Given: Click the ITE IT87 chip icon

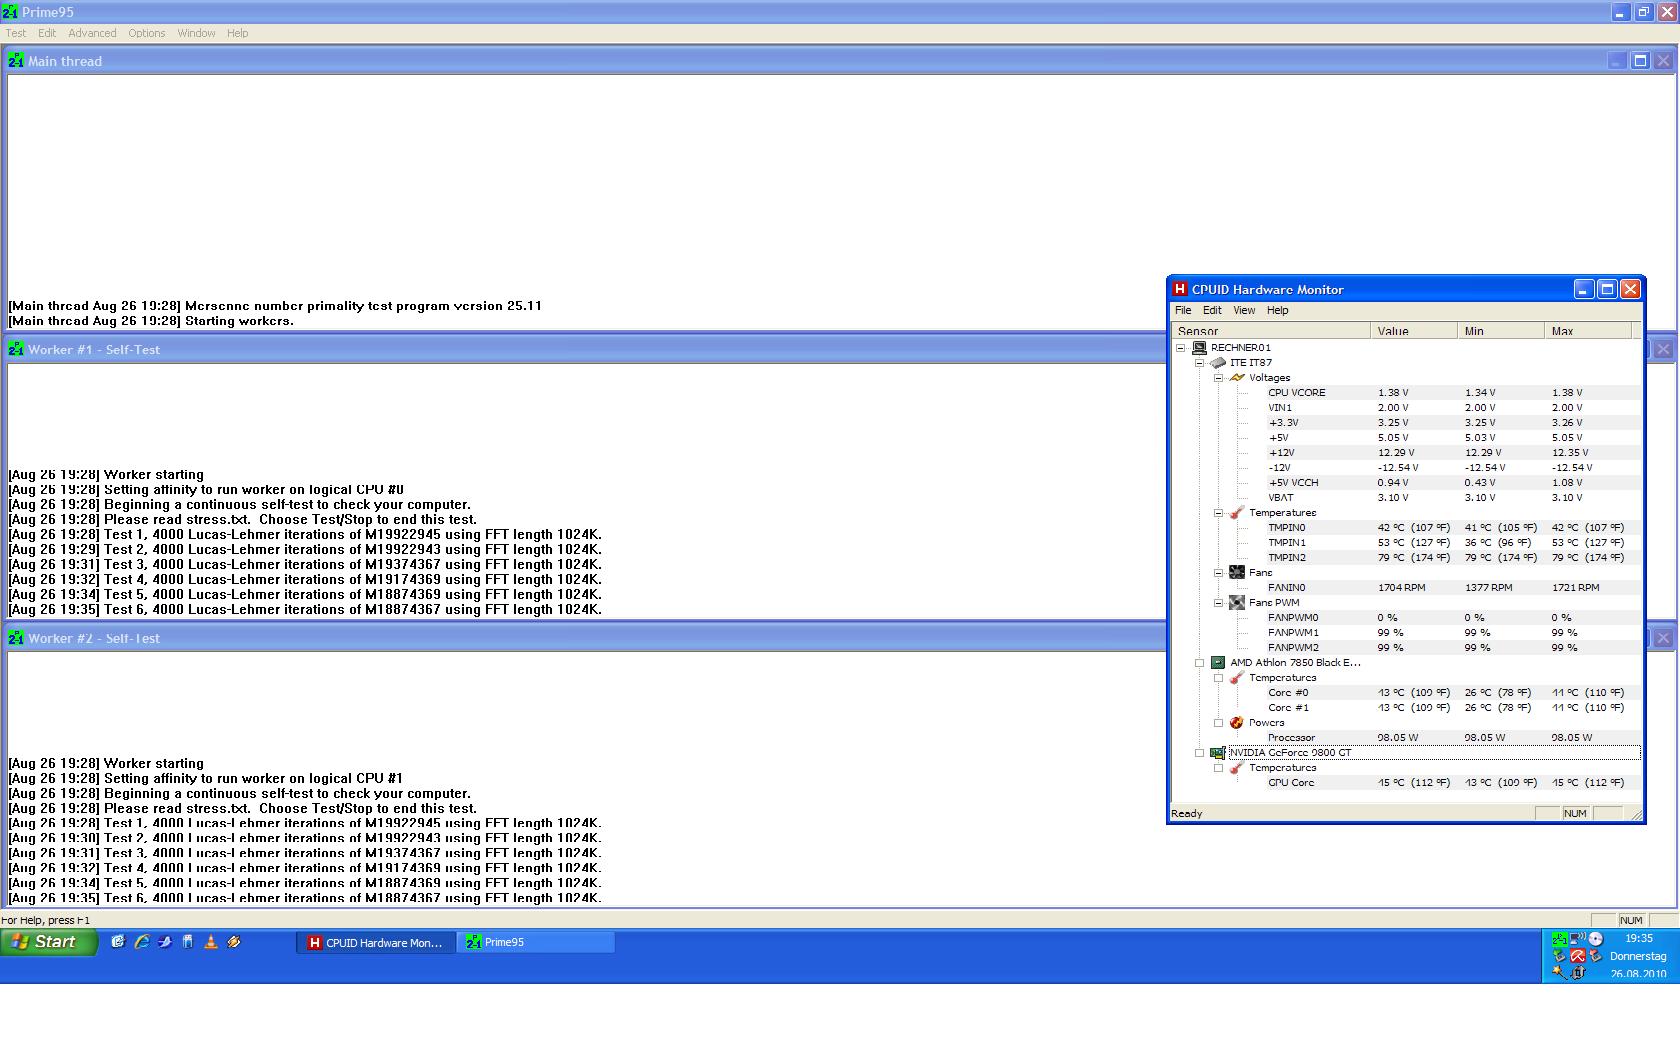Looking at the screenshot, I should pyautogui.click(x=1218, y=363).
